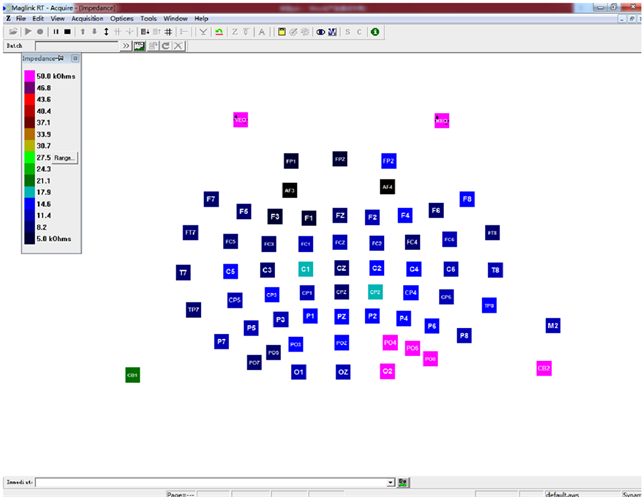Click the Stop toolbar icon
Image resolution: width=644 pixels, height=497 pixels.
click(x=65, y=32)
